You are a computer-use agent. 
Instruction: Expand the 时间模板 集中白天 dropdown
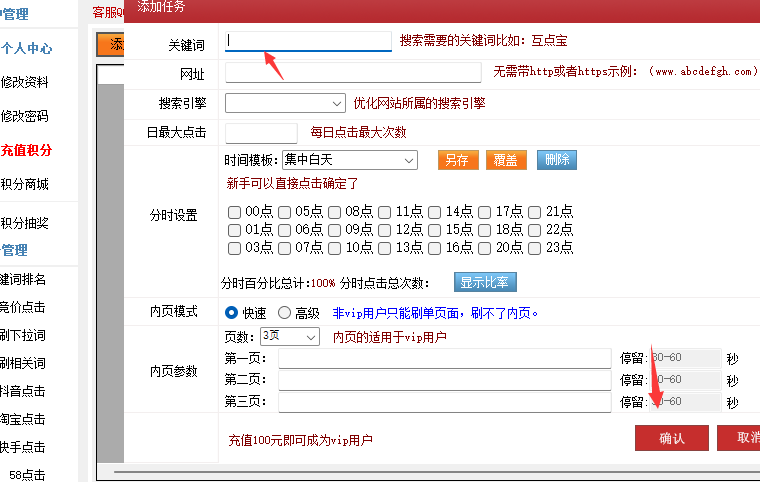[x=349, y=160]
